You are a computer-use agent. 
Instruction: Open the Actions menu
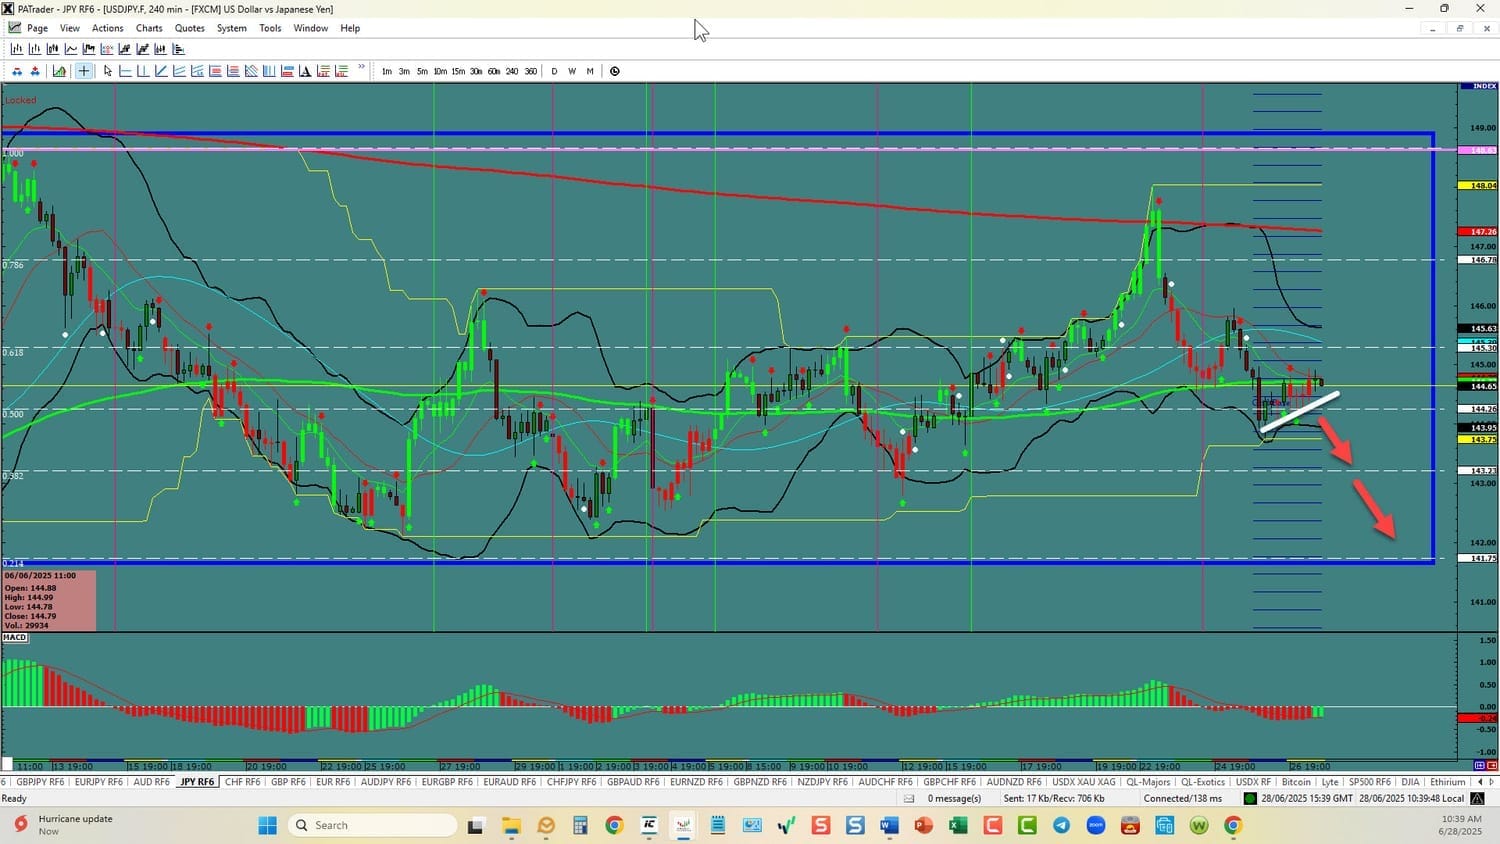108,28
